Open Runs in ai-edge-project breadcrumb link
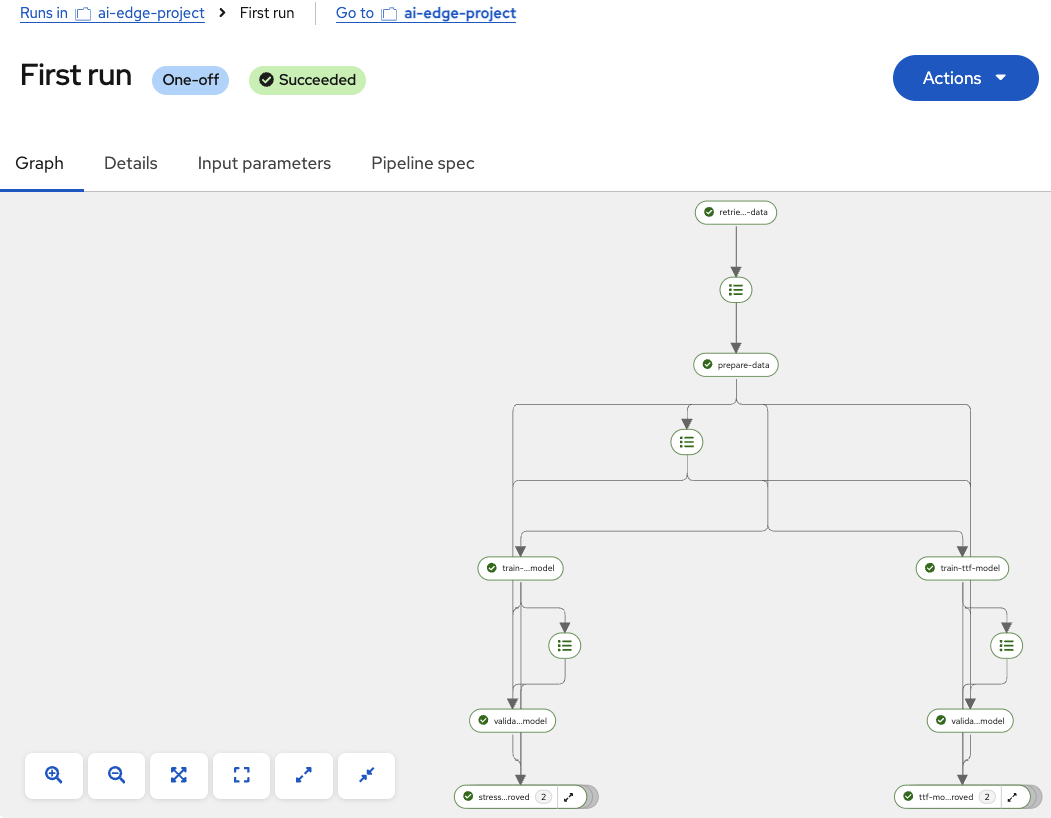This screenshot has width=1051, height=818. [112, 13]
